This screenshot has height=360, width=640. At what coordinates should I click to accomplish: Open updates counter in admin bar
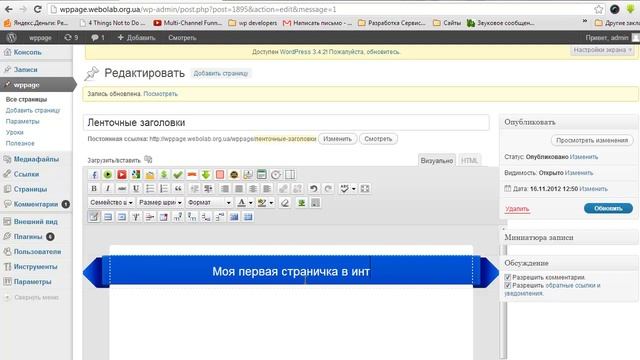[71, 38]
